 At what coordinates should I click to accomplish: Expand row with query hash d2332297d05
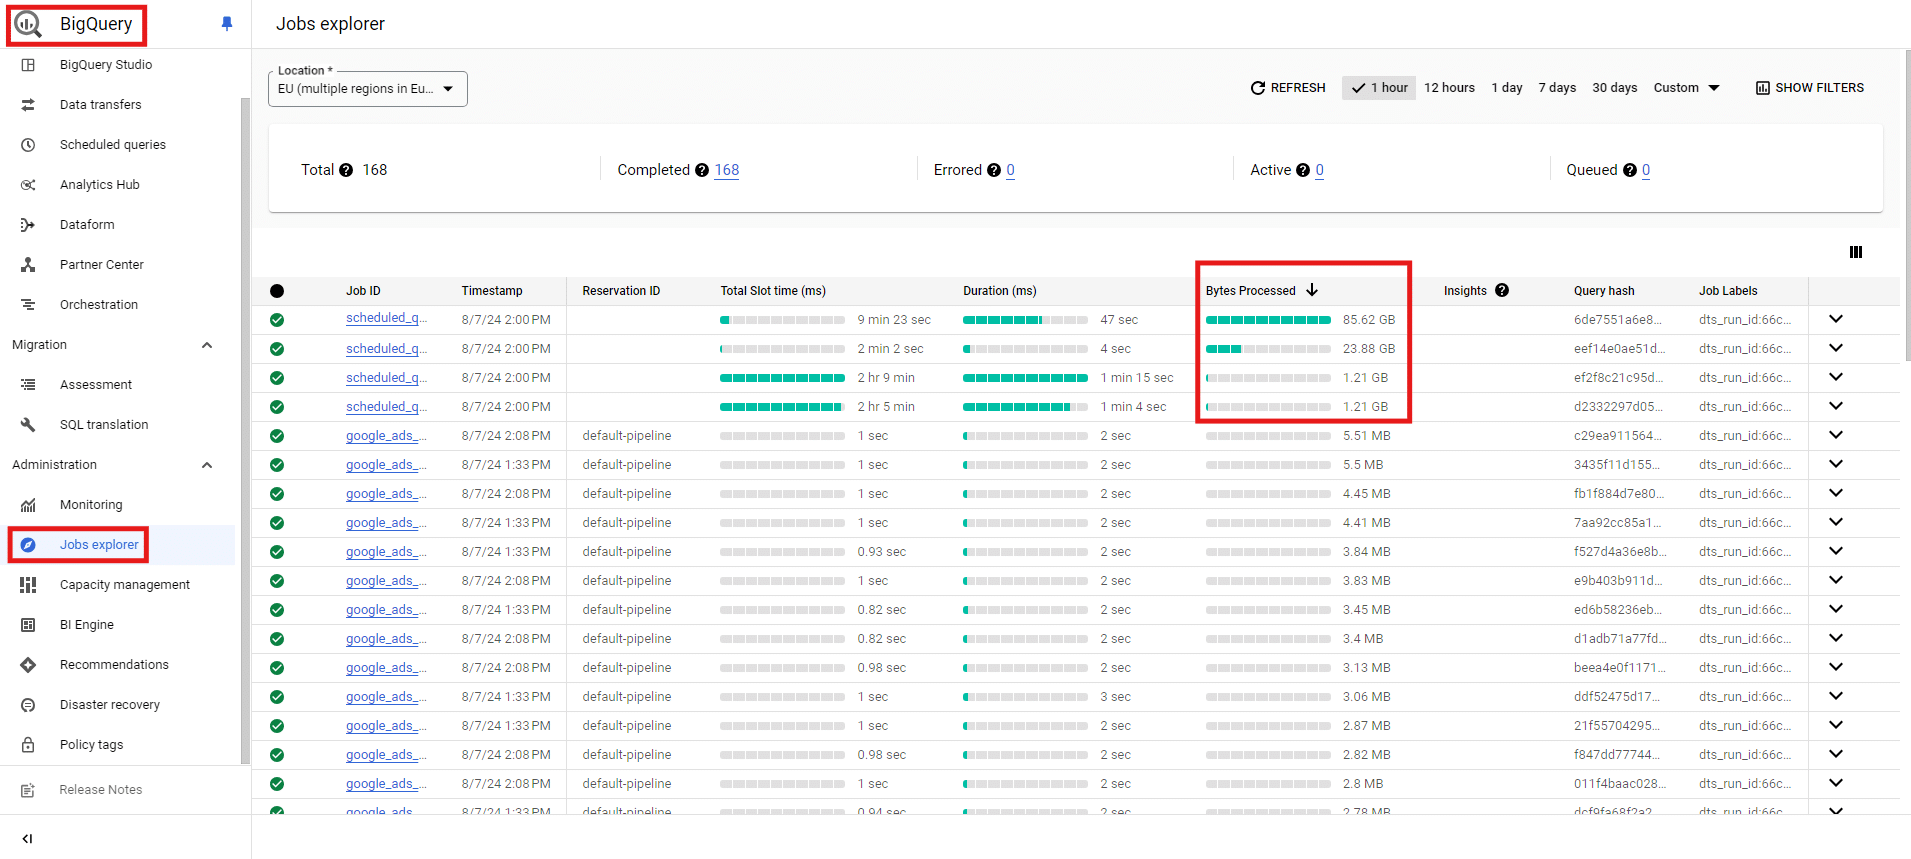tap(1836, 406)
